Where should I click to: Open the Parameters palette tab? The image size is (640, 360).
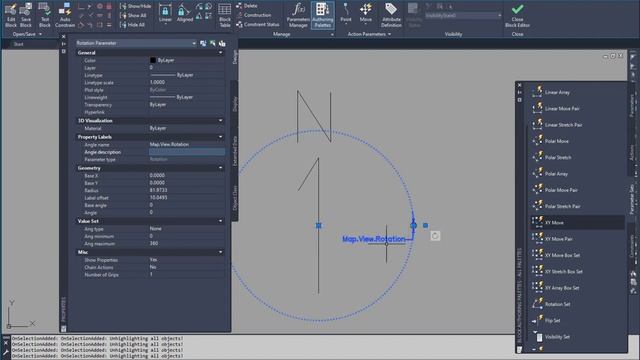(632, 105)
